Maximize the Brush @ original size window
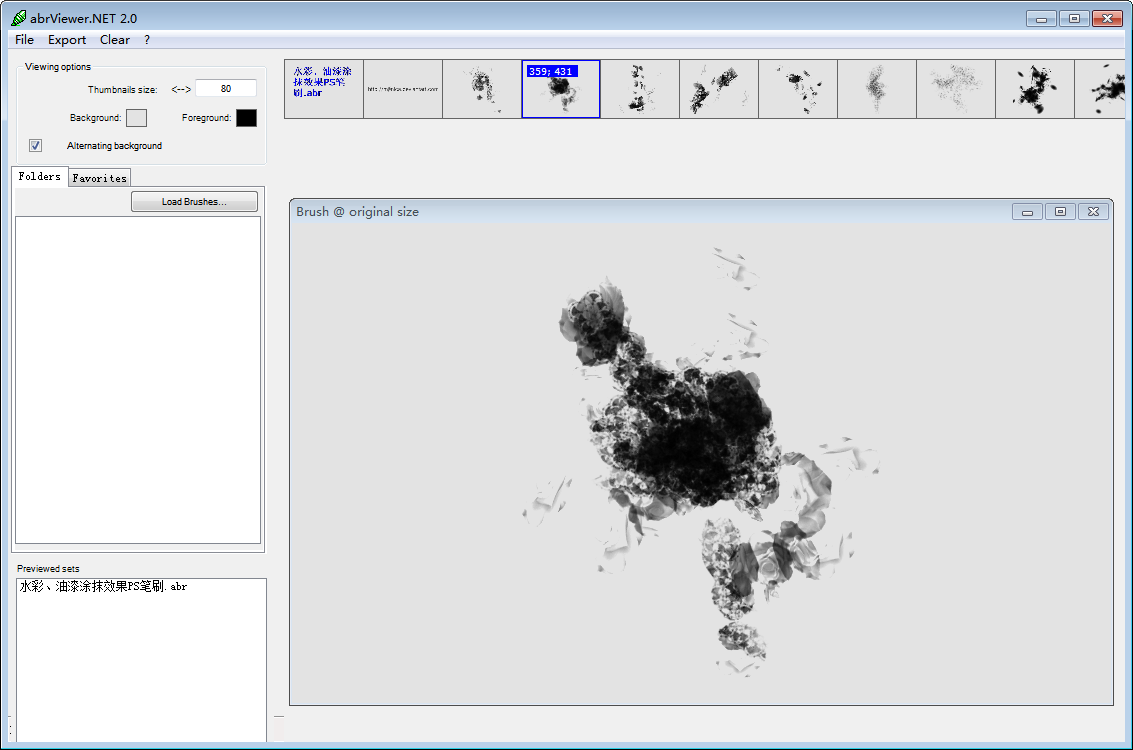Viewport: 1133px width, 750px height. point(1060,212)
